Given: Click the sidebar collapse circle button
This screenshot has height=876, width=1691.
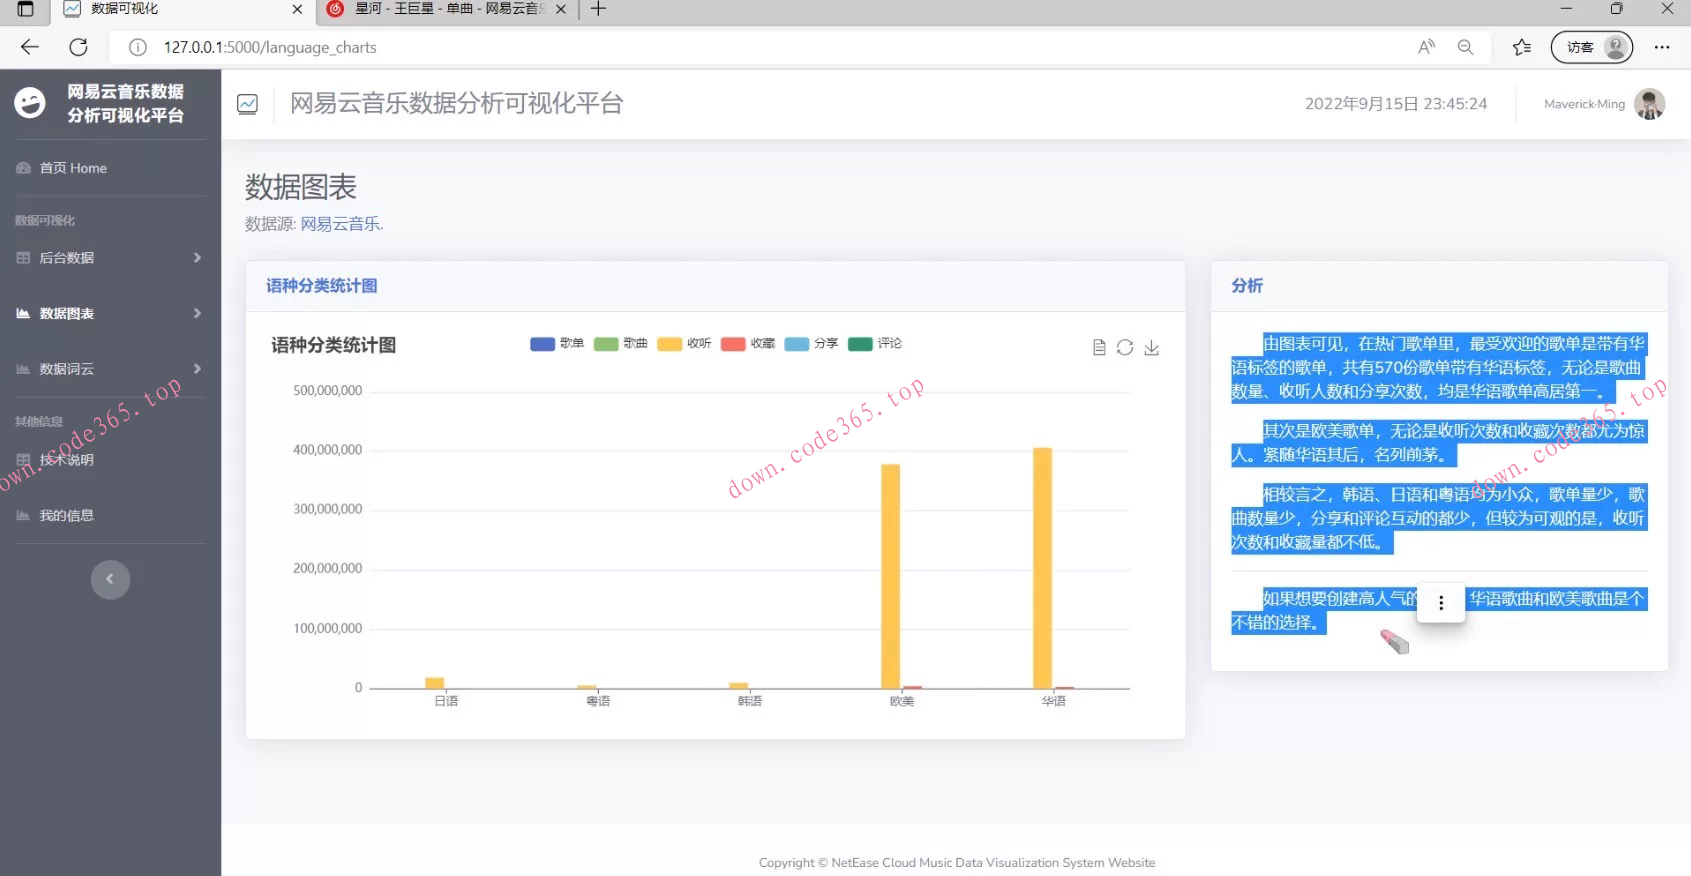Looking at the screenshot, I should point(110,579).
